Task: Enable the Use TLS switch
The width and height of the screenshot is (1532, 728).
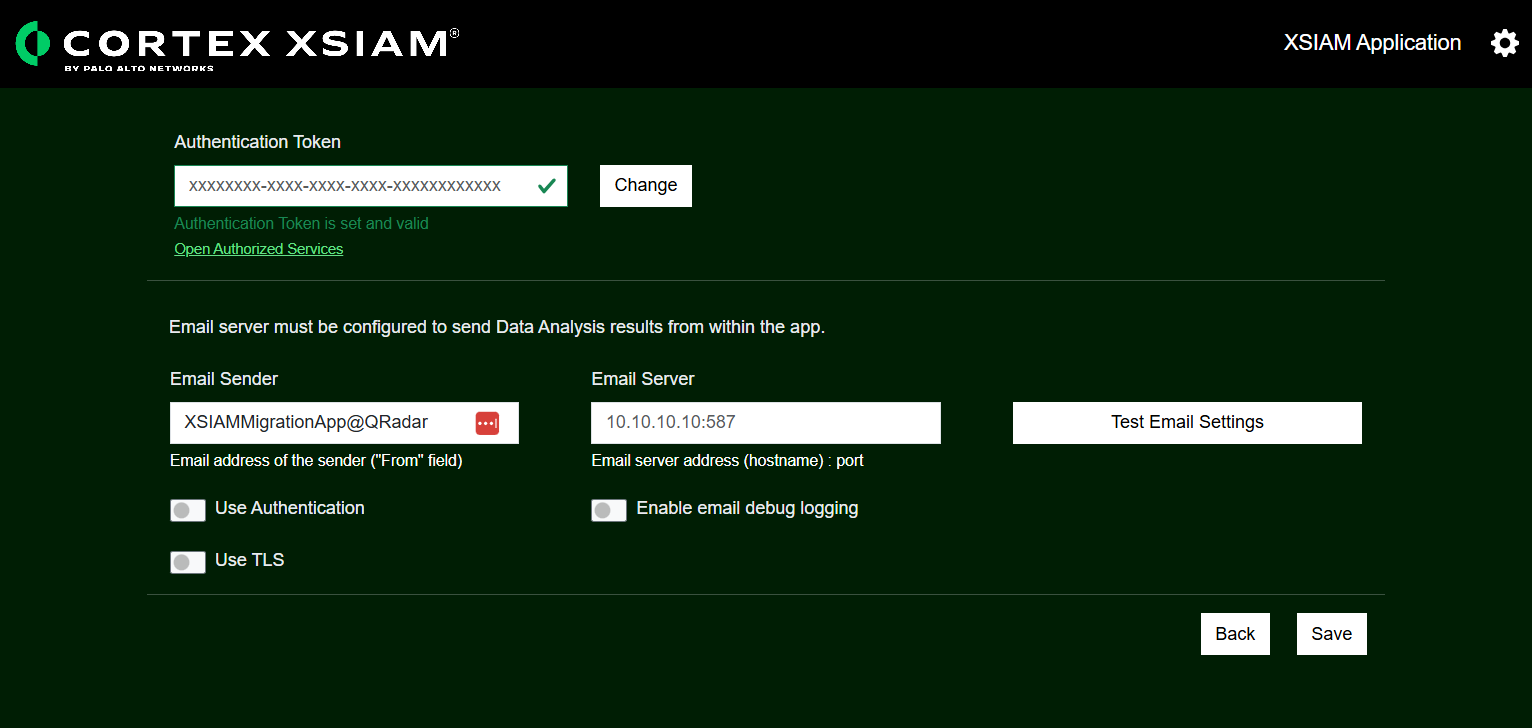Action: [188, 562]
